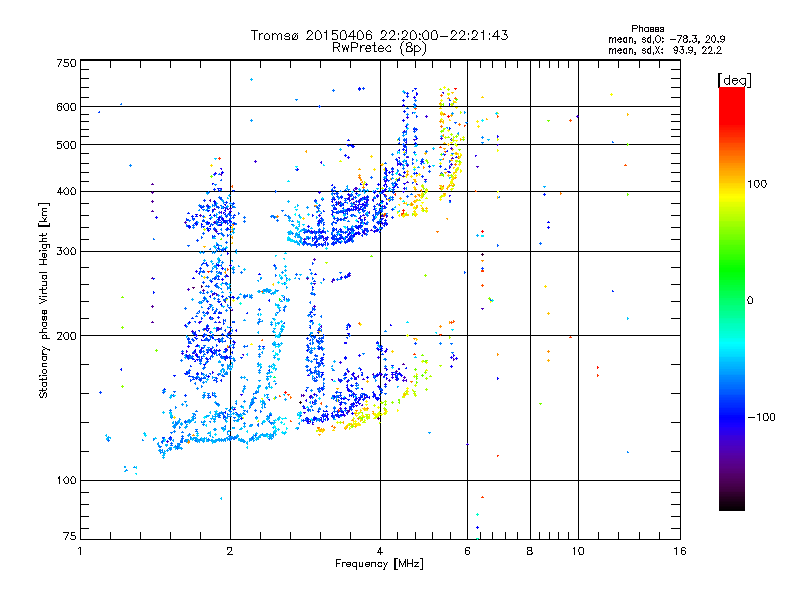Click the x-axis tick label '1'
The image size is (800, 600).
click(x=80, y=551)
